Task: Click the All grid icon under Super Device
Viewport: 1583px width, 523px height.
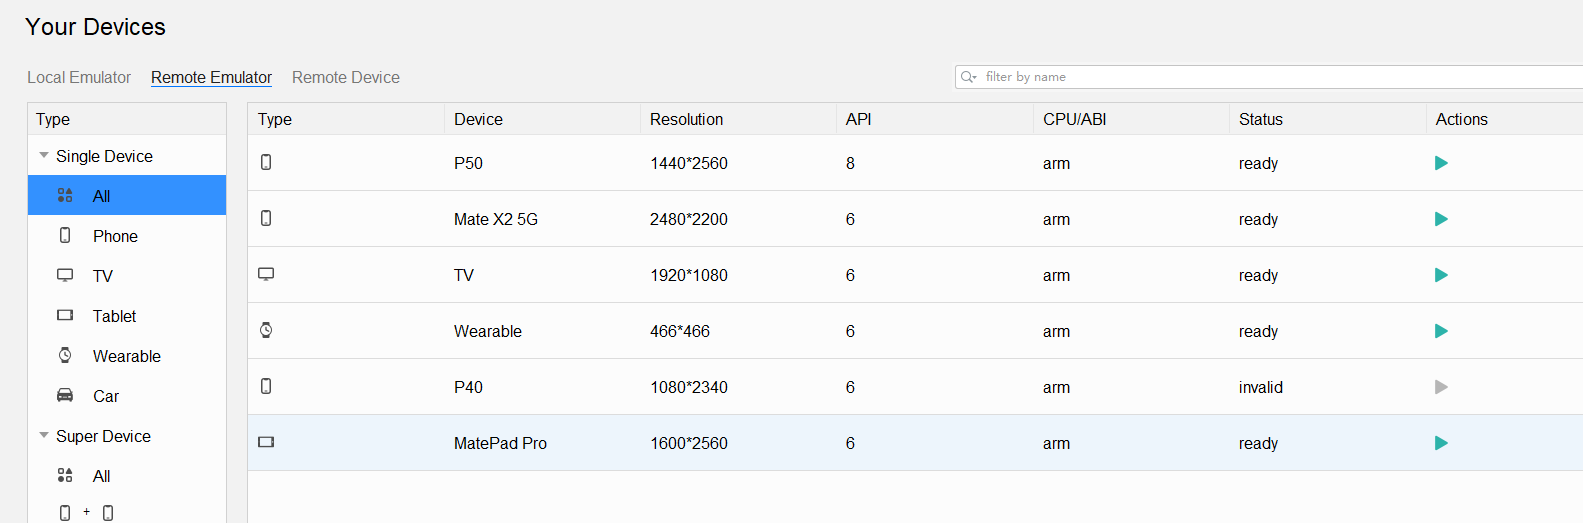Action: pos(65,475)
